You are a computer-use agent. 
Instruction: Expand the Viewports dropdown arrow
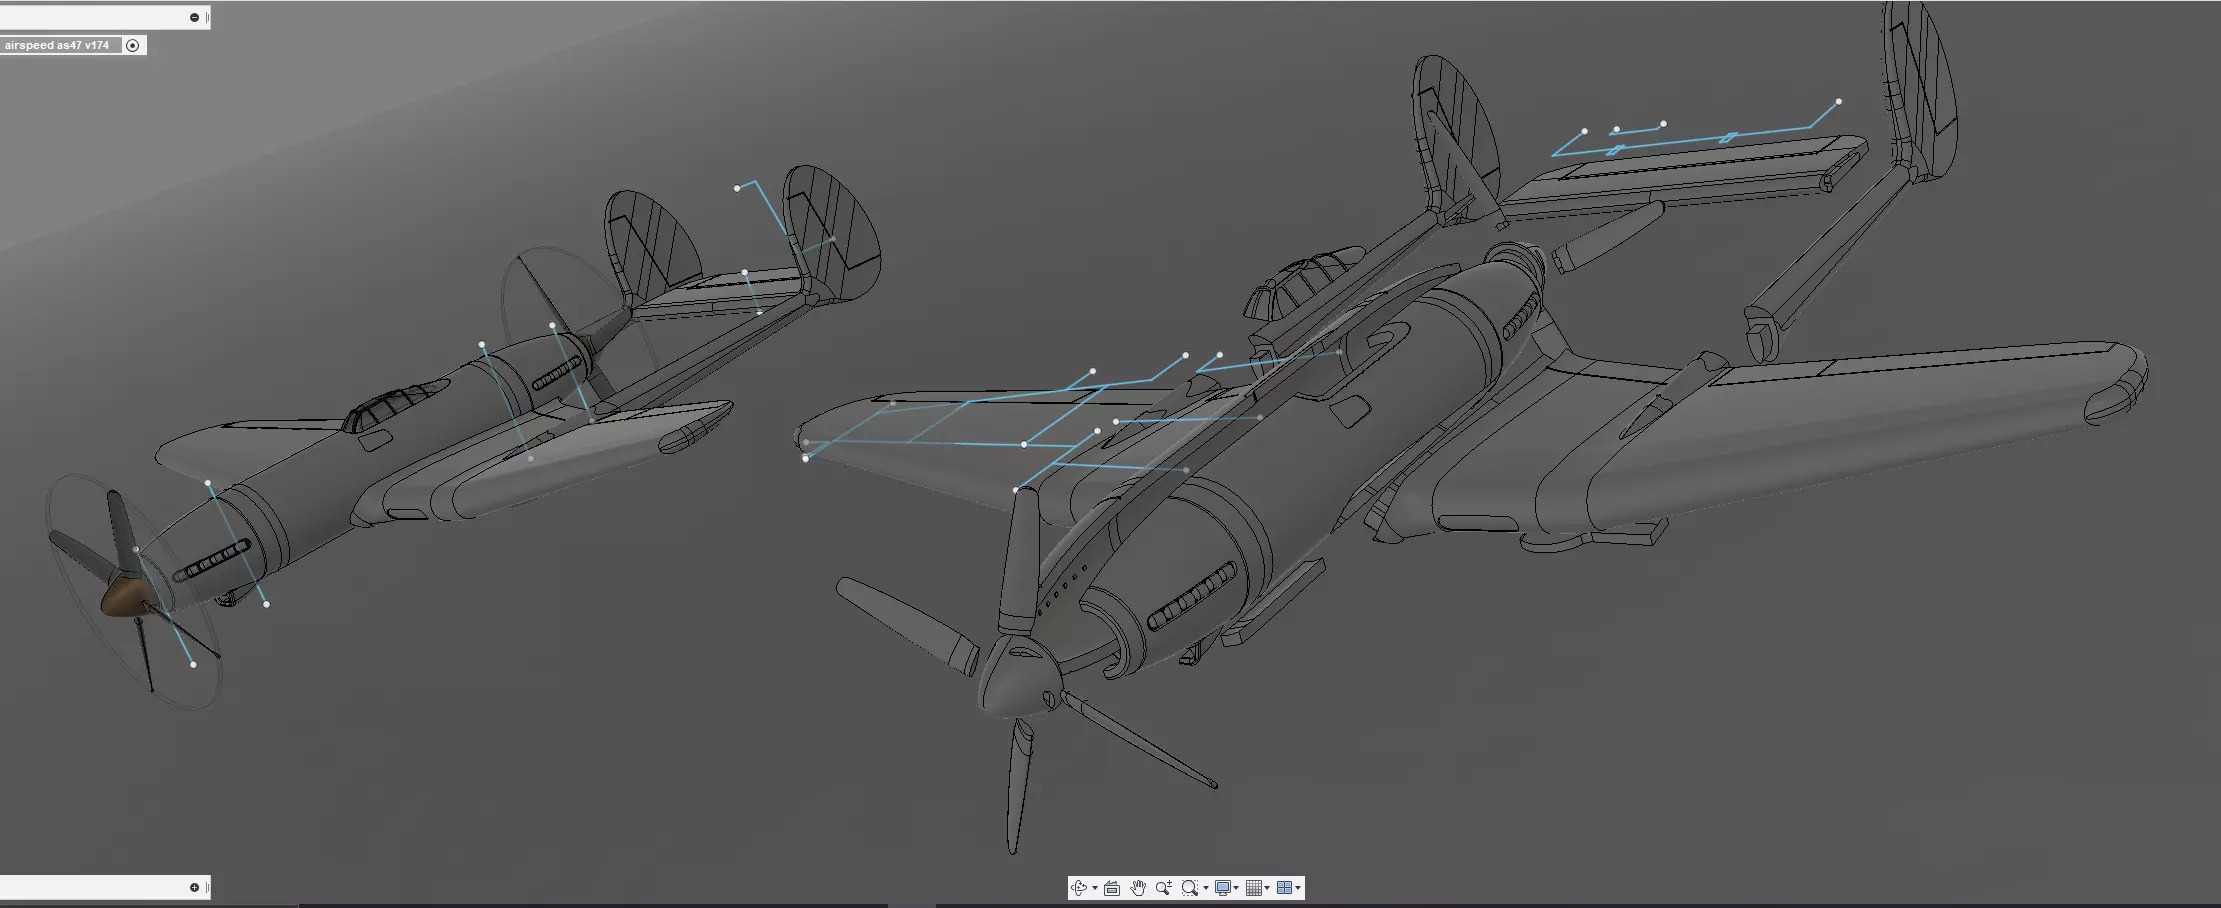click(x=1299, y=888)
